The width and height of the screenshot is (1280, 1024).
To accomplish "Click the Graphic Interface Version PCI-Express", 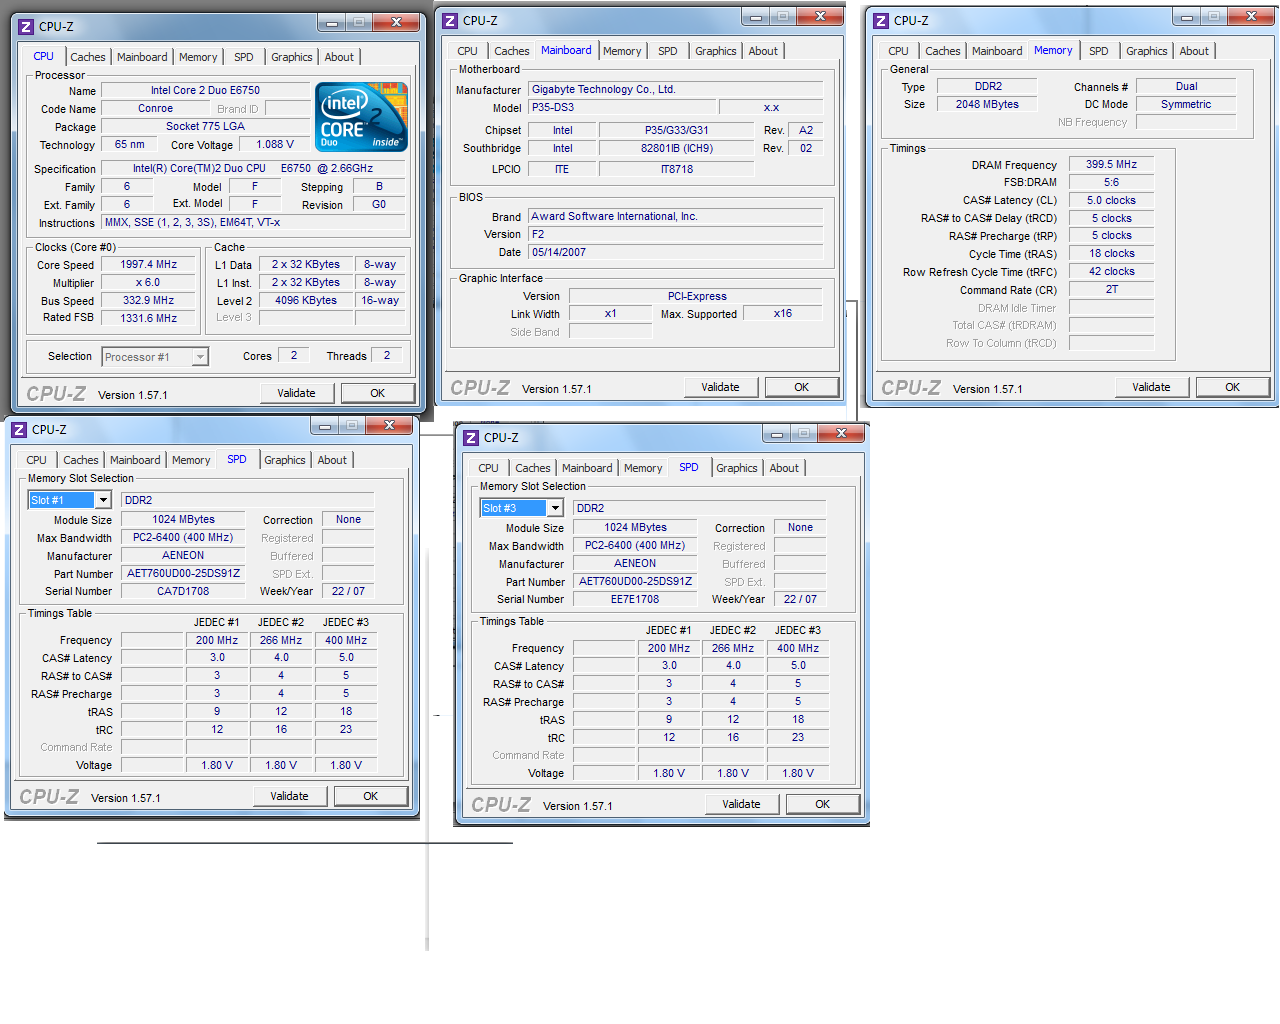I will [x=697, y=296].
